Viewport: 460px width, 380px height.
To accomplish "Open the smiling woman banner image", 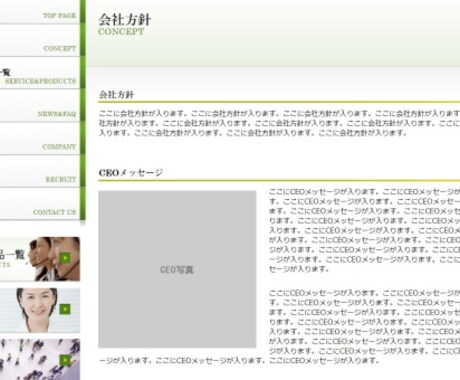I will (40, 310).
